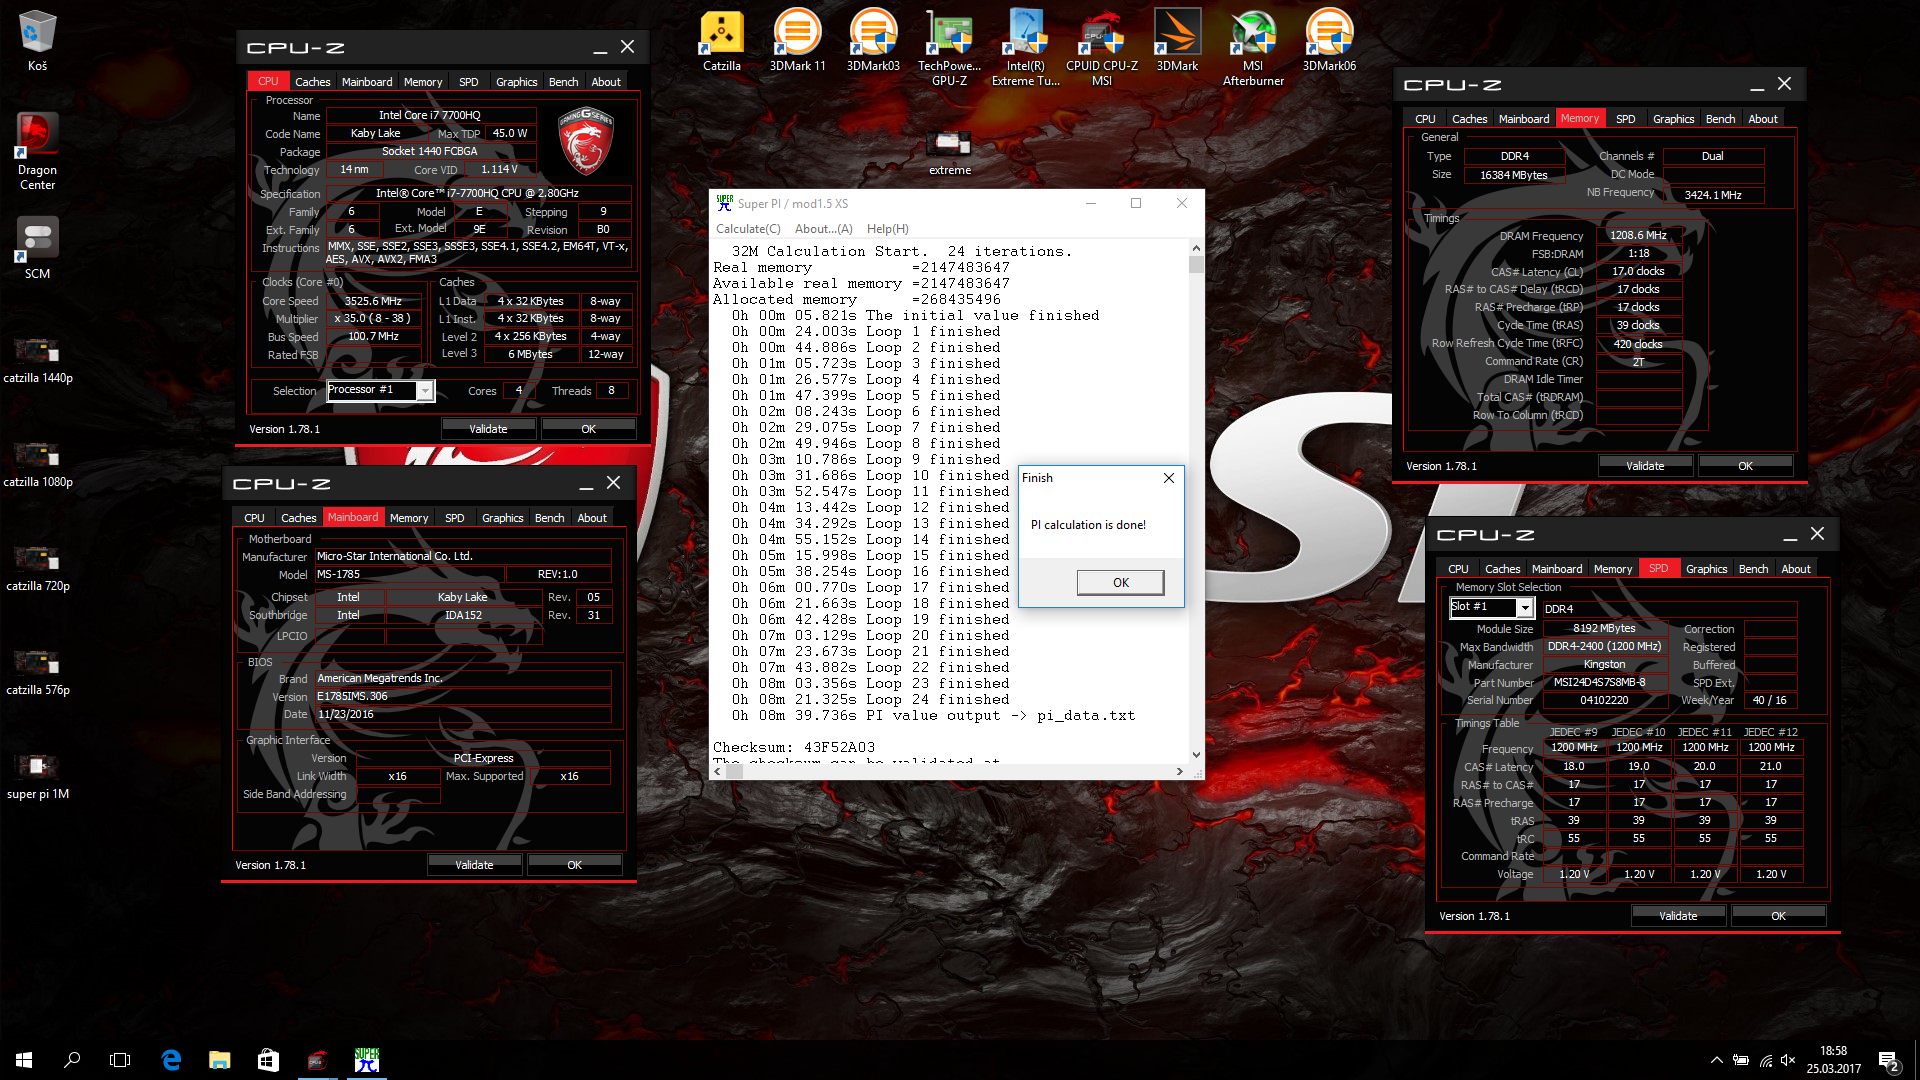Open Graphics tab in Mainboard CPU-Z window
Viewport: 1920px width, 1080px height.
[502, 518]
